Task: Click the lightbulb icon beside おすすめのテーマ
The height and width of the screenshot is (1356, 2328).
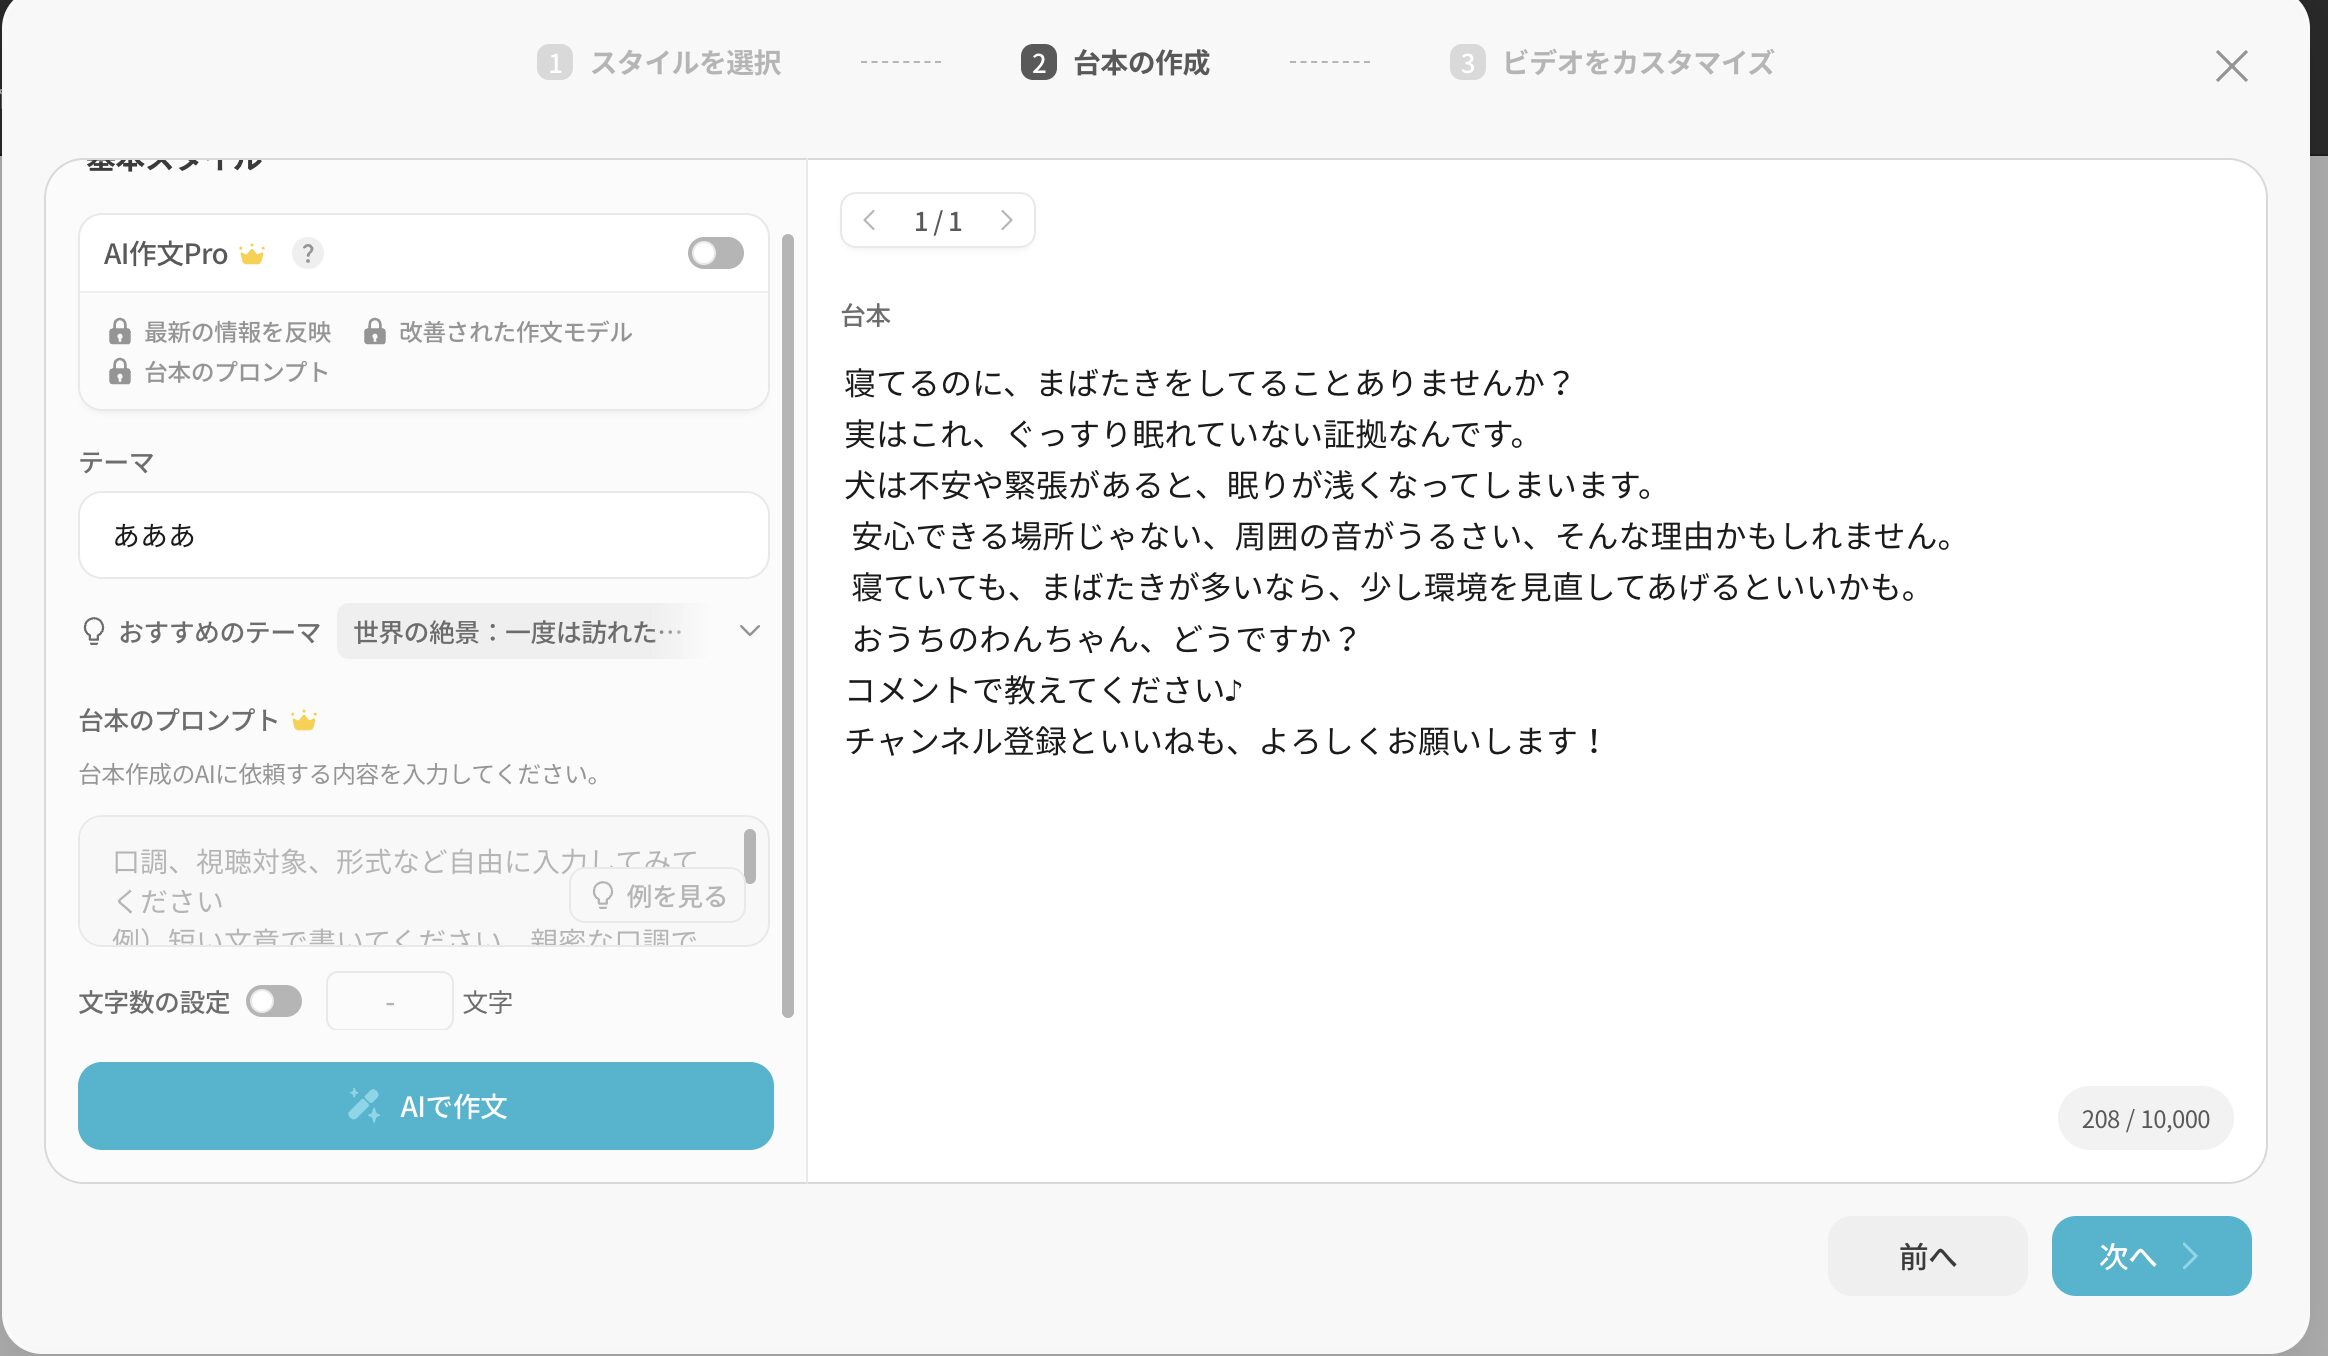Action: pyautogui.click(x=94, y=631)
